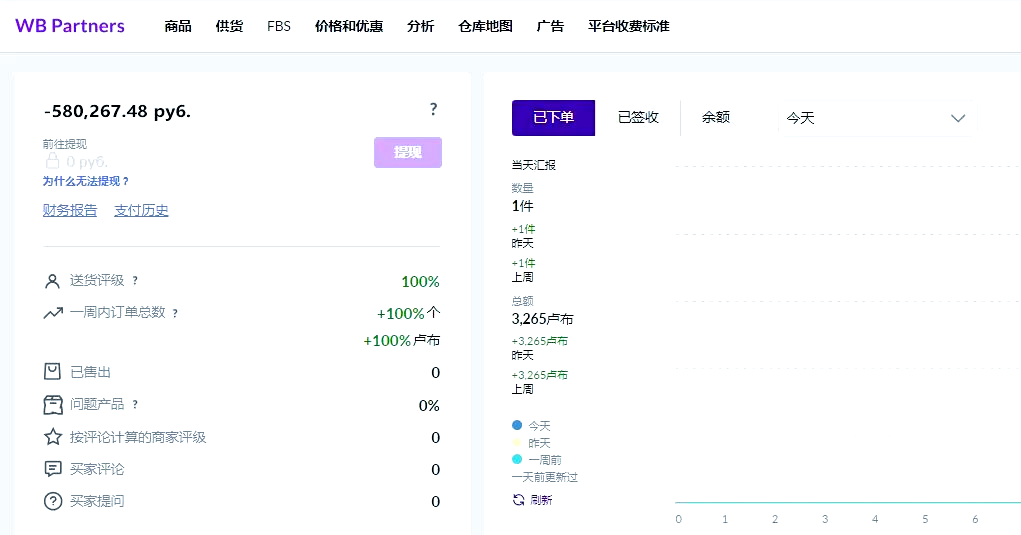This screenshot has height=535, width=1021.
Task: Select the 已签收 tab
Action: click(638, 118)
